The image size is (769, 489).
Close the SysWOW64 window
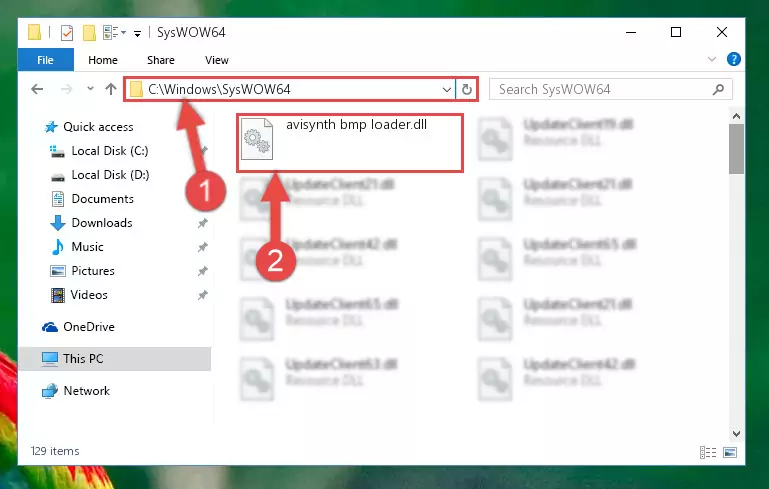721,32
